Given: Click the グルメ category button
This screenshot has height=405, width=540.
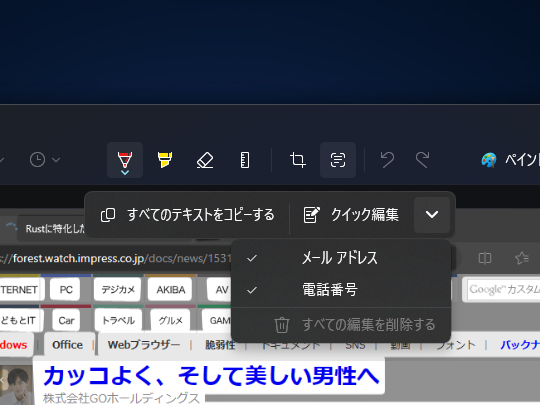Looking at the screenshot, I should coord(170,320).
